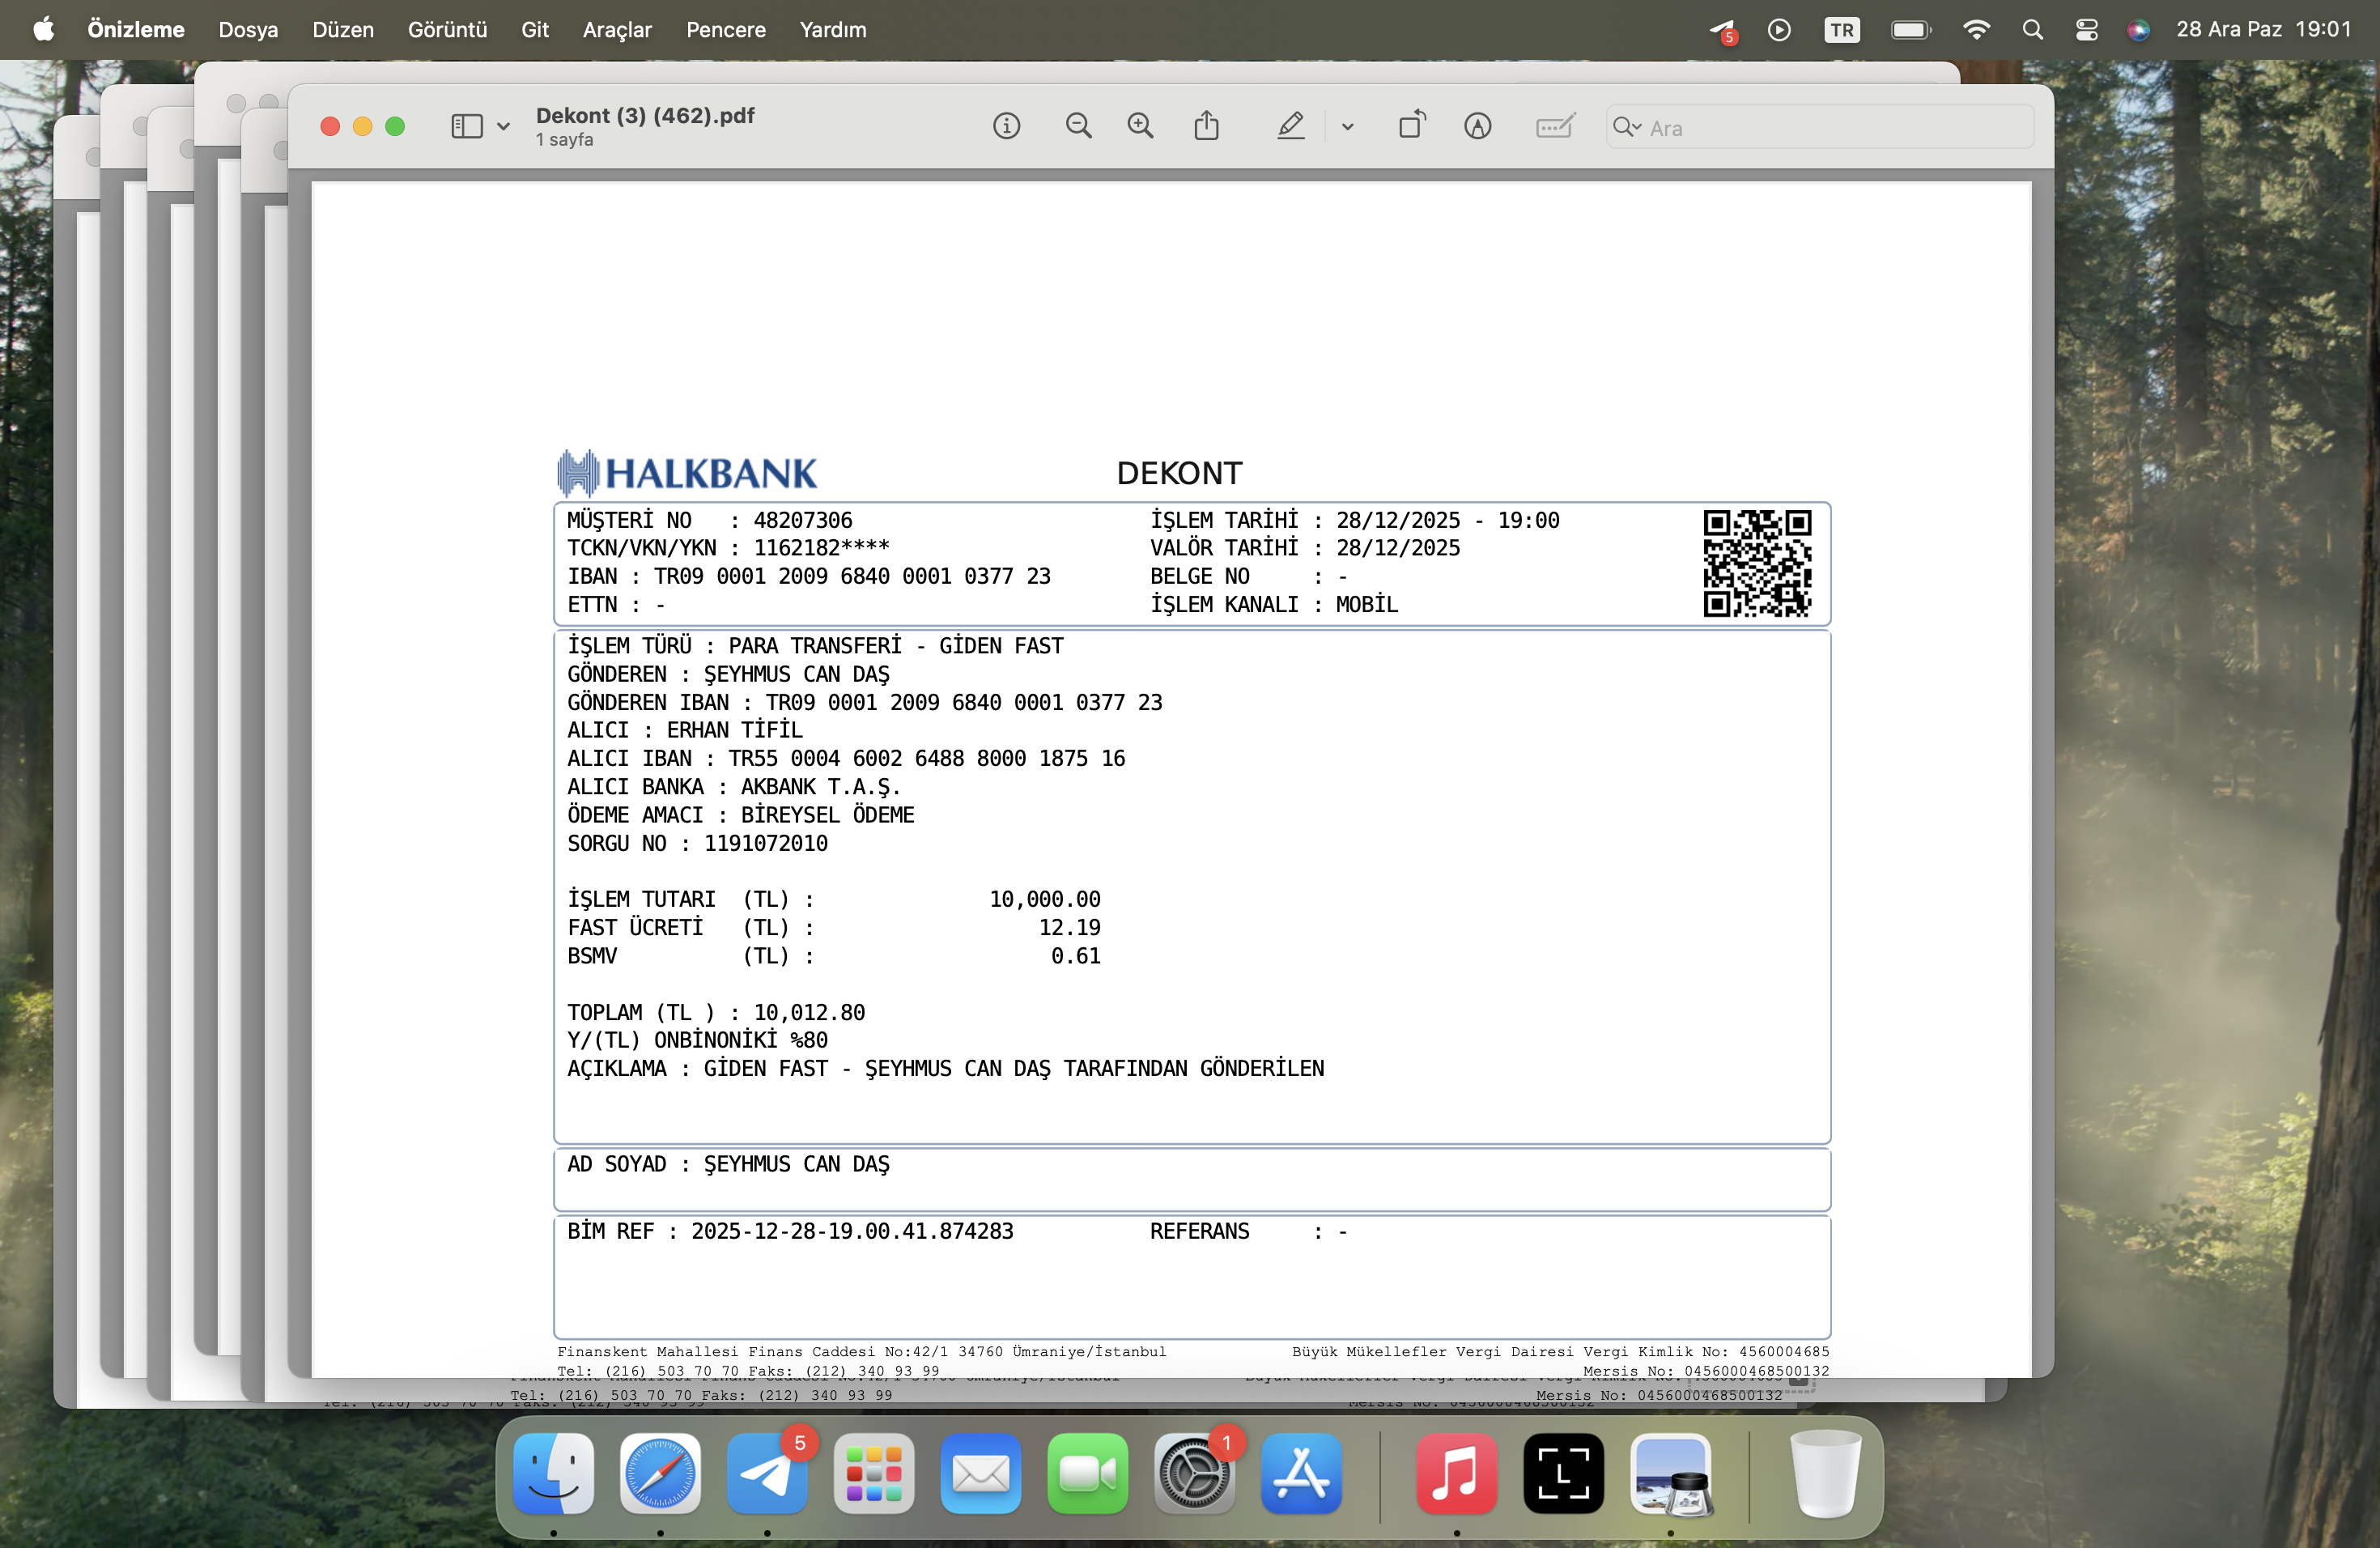Click the BSMV value 0.61

pos(1076,956)
